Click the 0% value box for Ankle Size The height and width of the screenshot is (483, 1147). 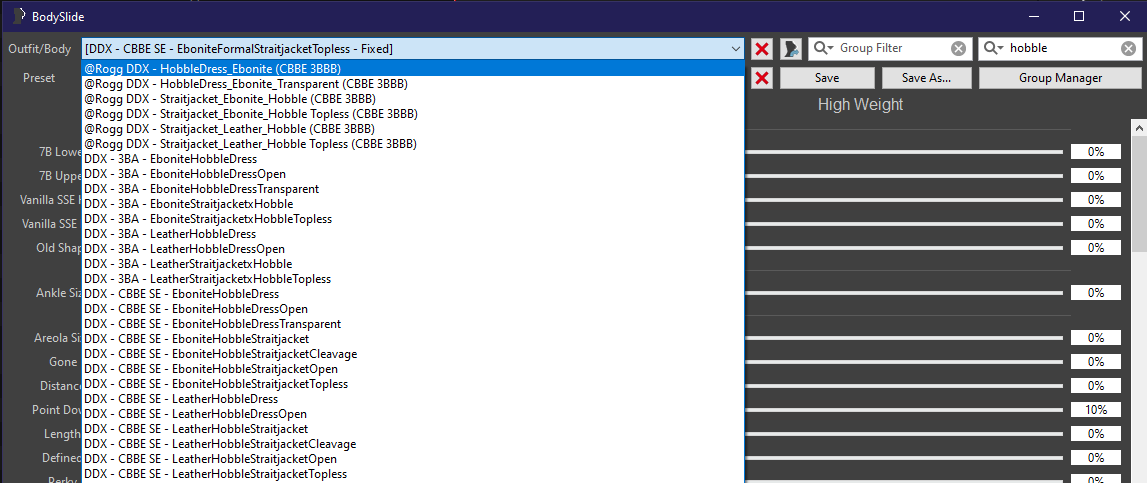pos(1096,293)
